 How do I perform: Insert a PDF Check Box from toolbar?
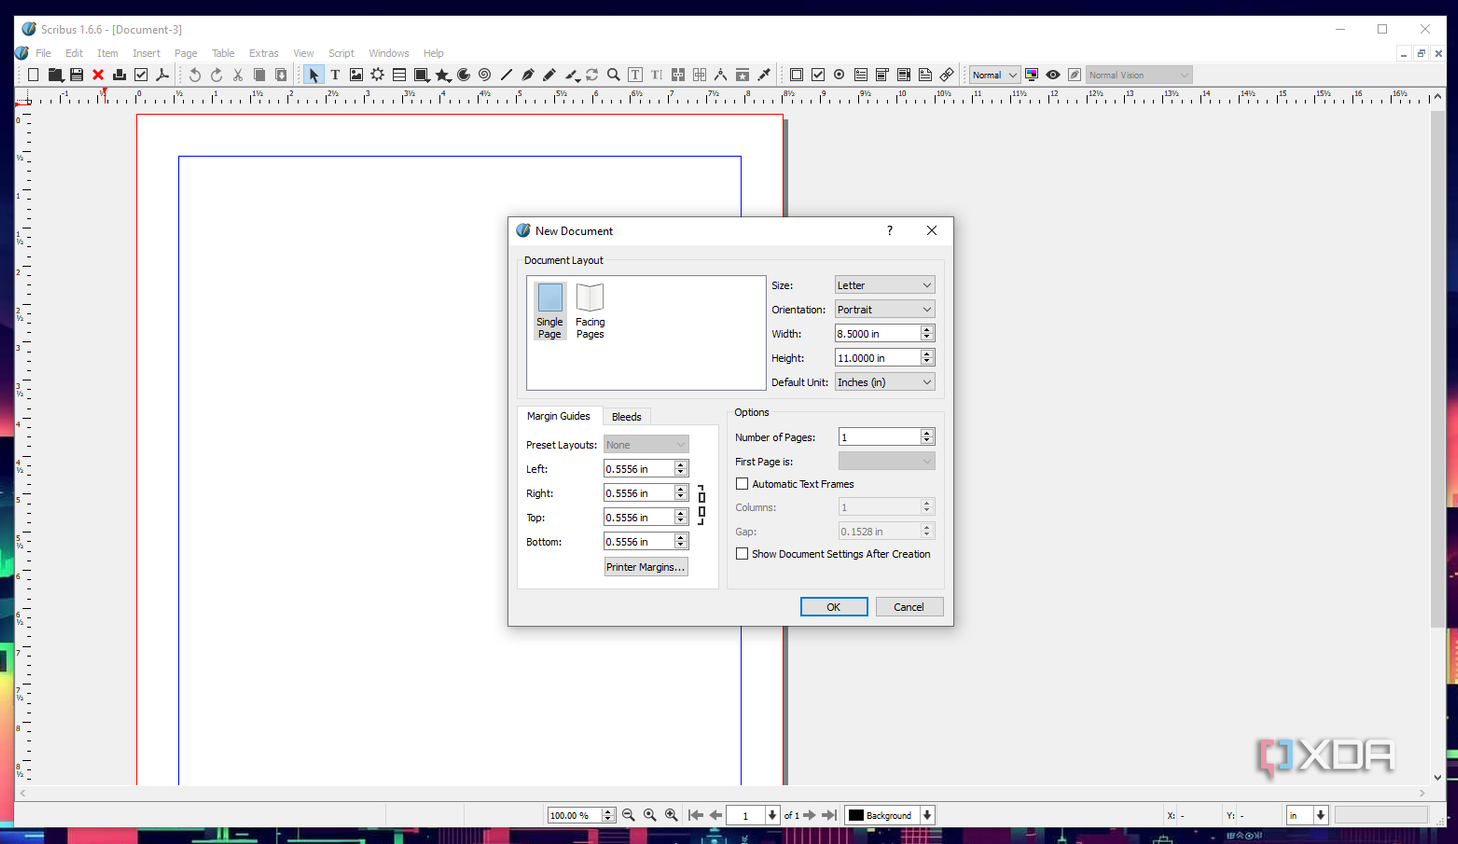tap(818, 75)
